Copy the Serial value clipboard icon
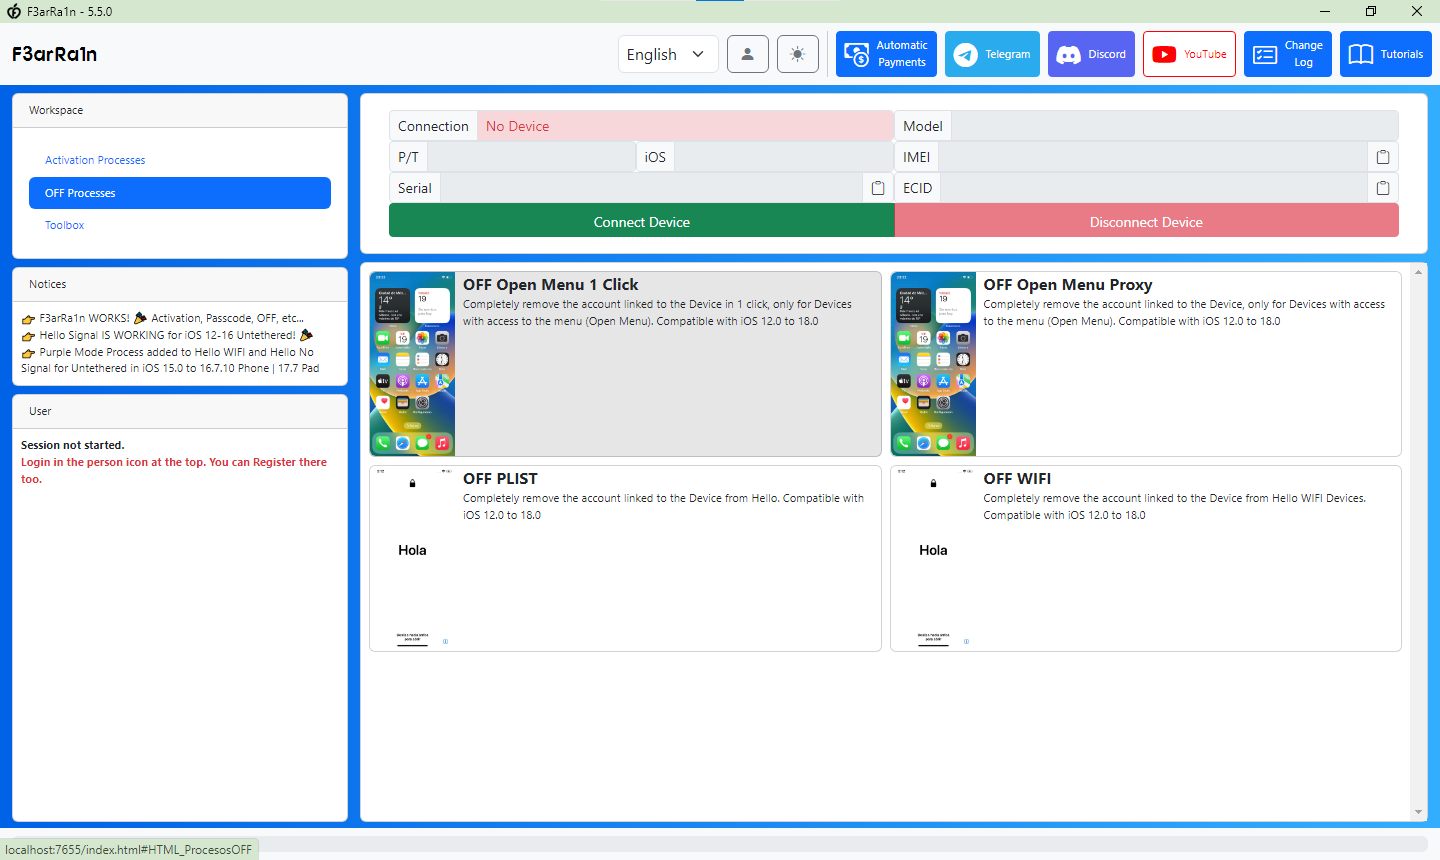 point(878,188)
